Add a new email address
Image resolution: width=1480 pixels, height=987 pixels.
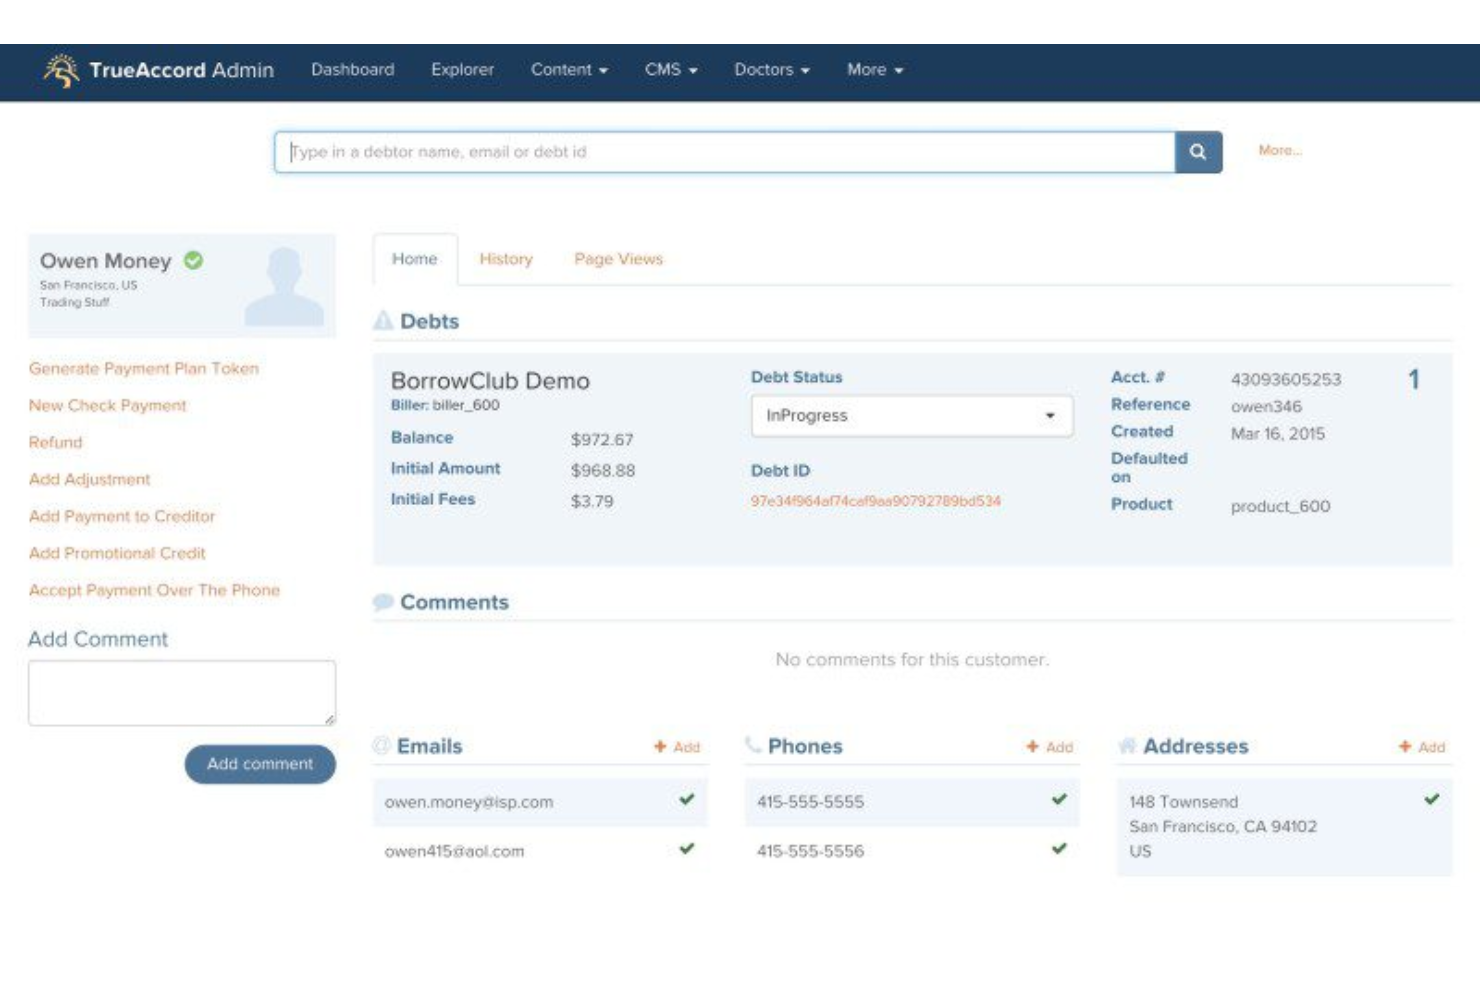tap(677, 747)
